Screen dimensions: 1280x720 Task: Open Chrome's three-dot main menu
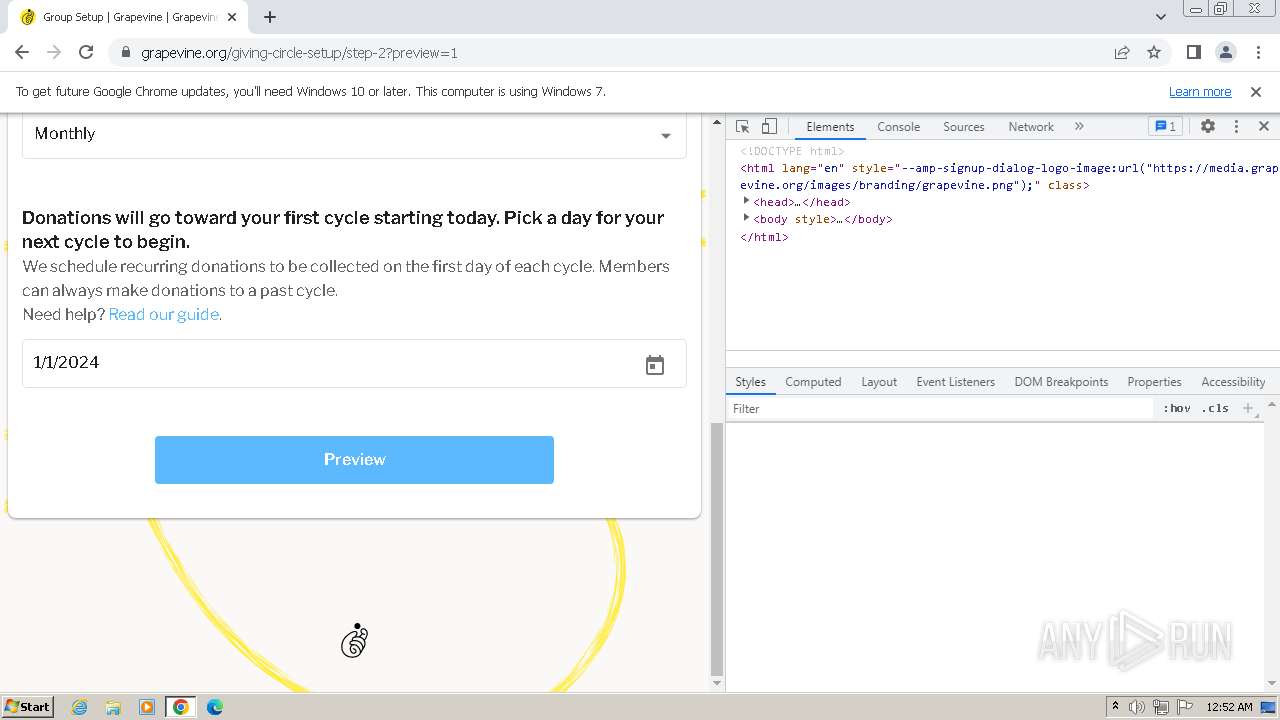(x=1258, y=53)
